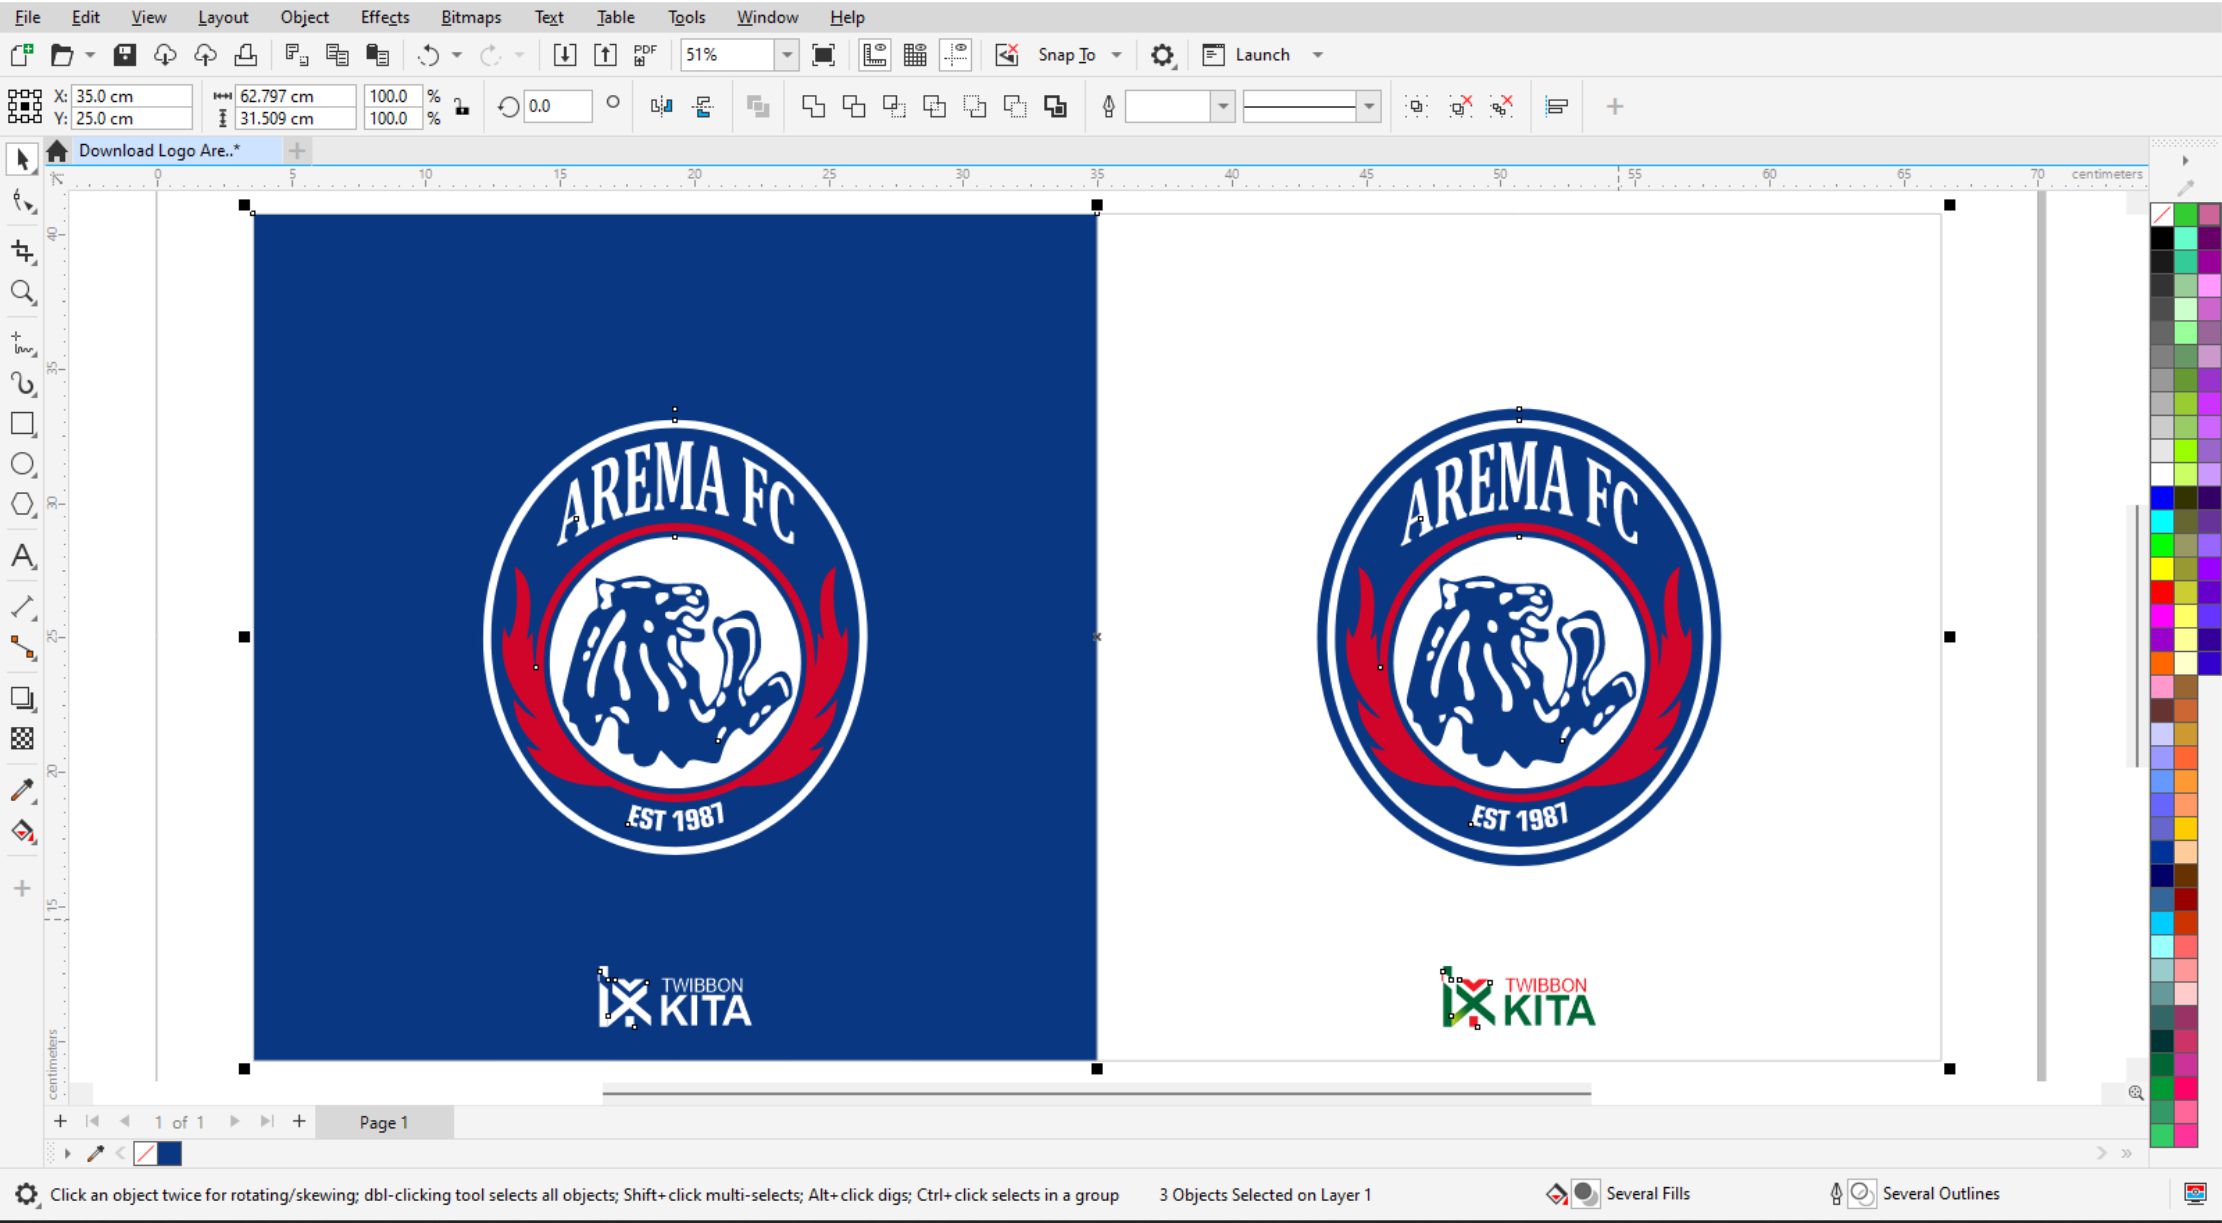Toggle Show guidelines button
The width and height of the screenshot is (2222, 1223).
pos(956,55)
